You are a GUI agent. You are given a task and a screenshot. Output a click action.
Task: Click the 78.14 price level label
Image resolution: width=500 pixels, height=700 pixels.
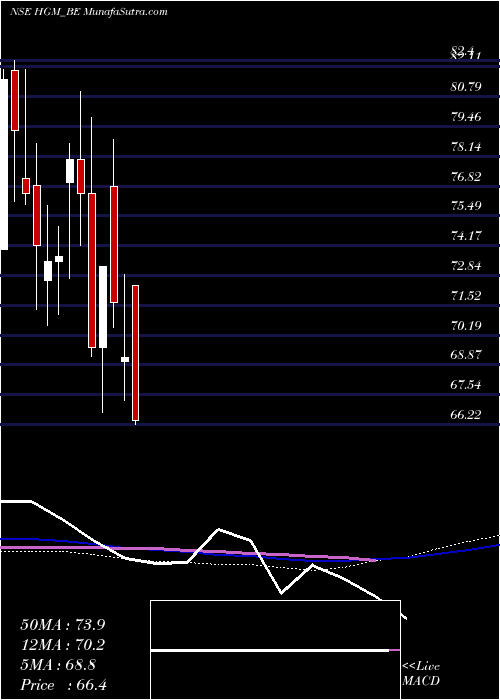[x=466, y=146]
